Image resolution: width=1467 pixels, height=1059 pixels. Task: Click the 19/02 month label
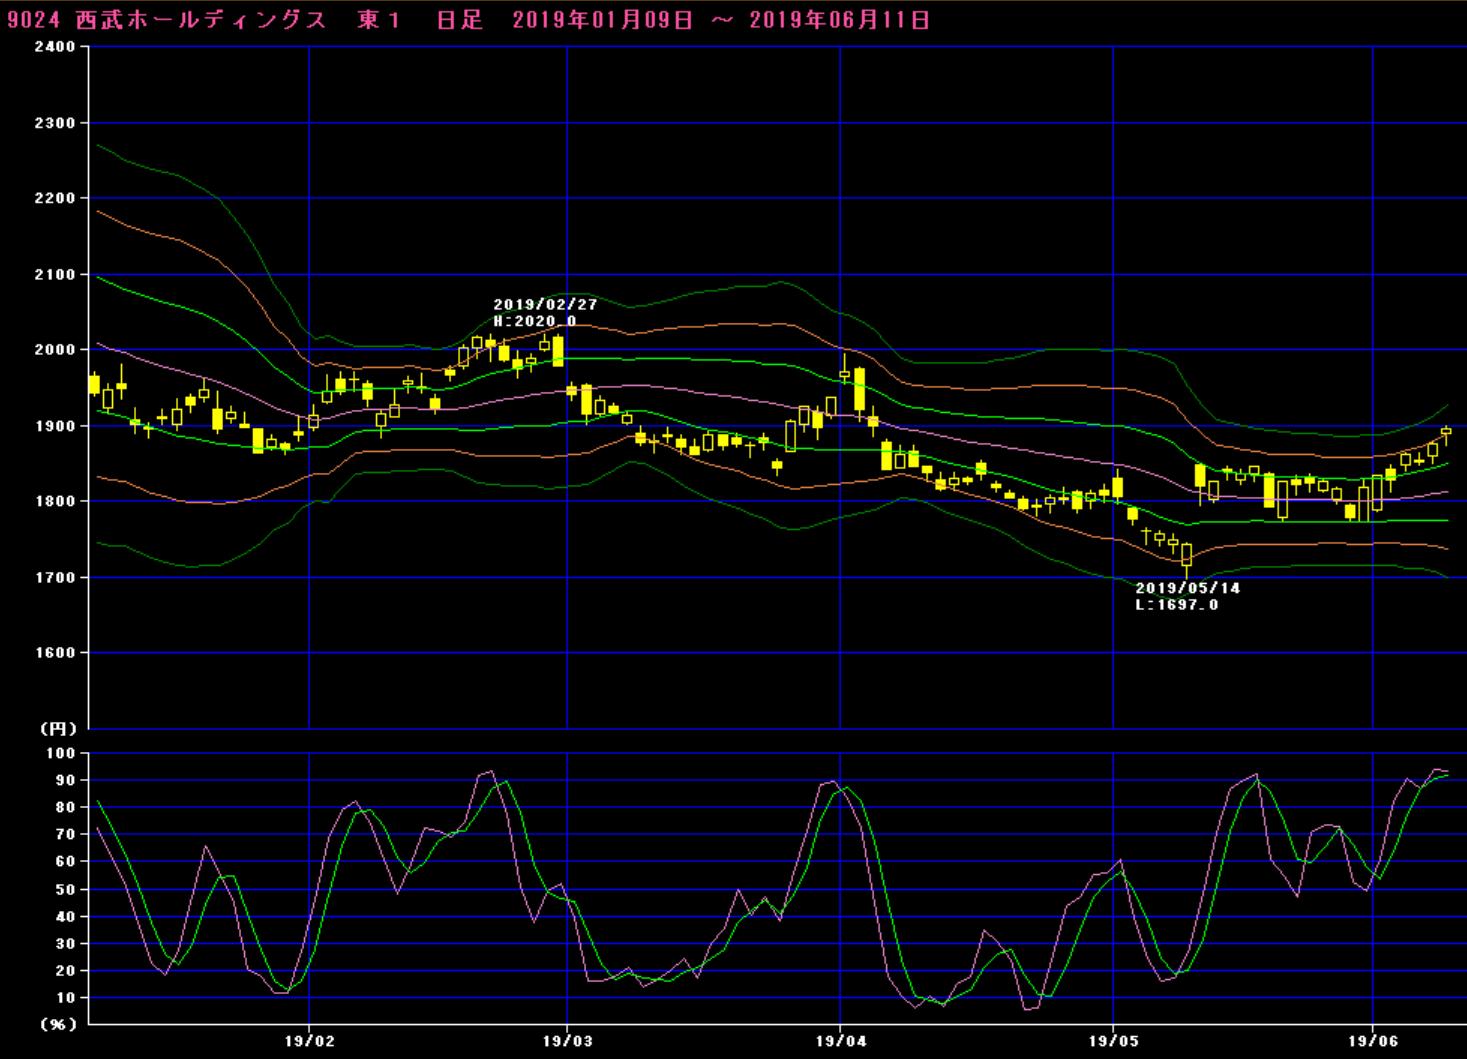(x=309, y=1042)
